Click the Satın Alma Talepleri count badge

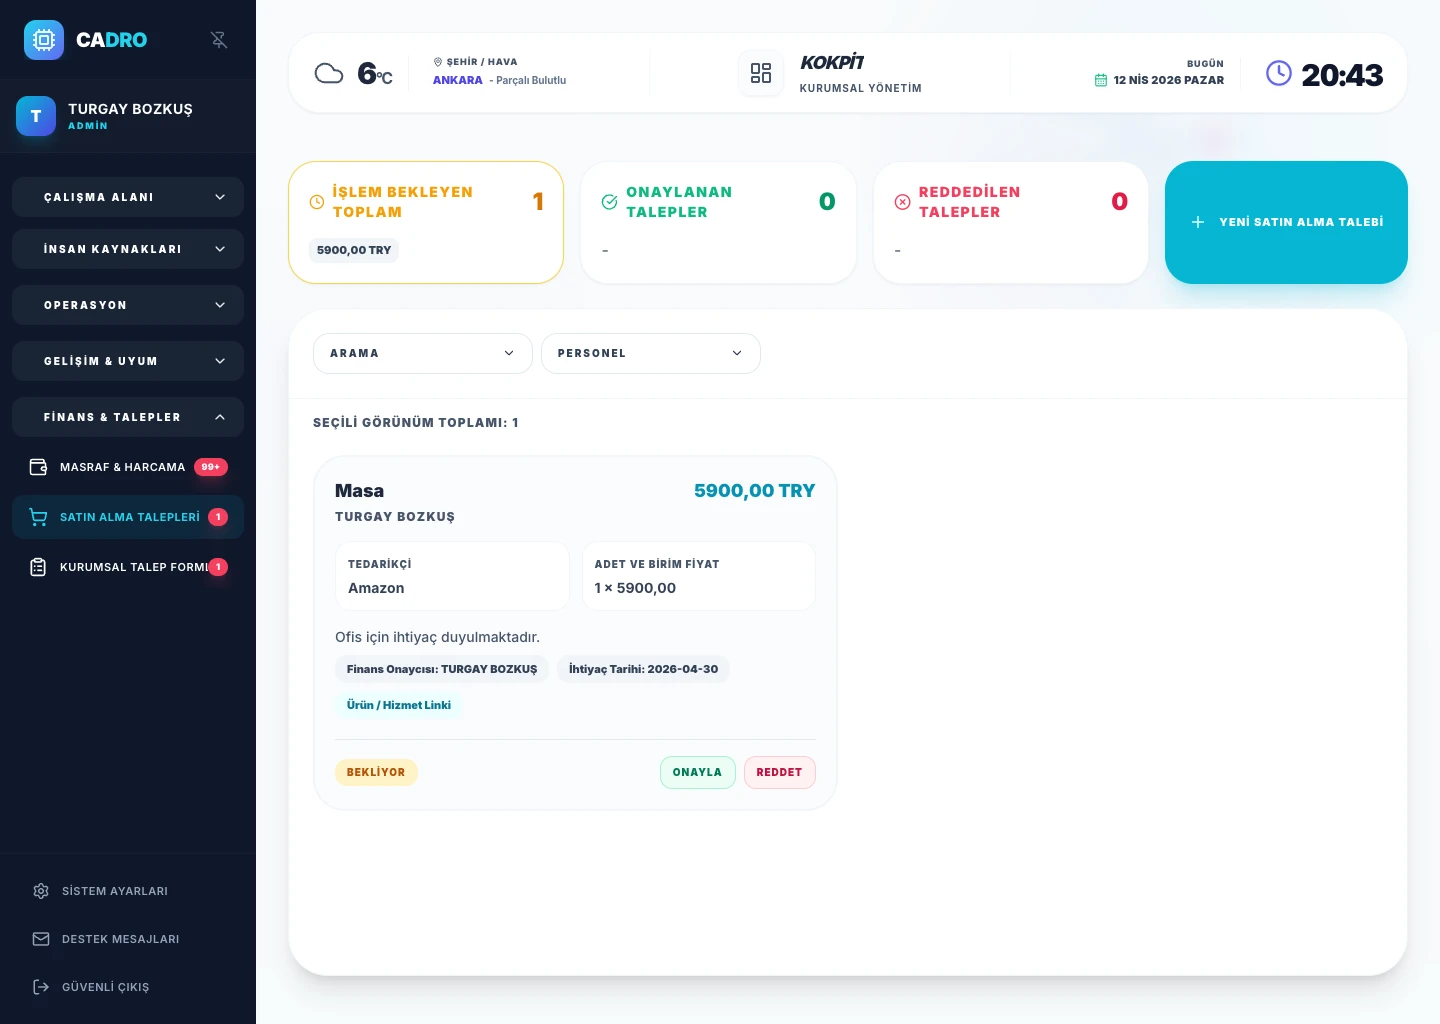218,517
